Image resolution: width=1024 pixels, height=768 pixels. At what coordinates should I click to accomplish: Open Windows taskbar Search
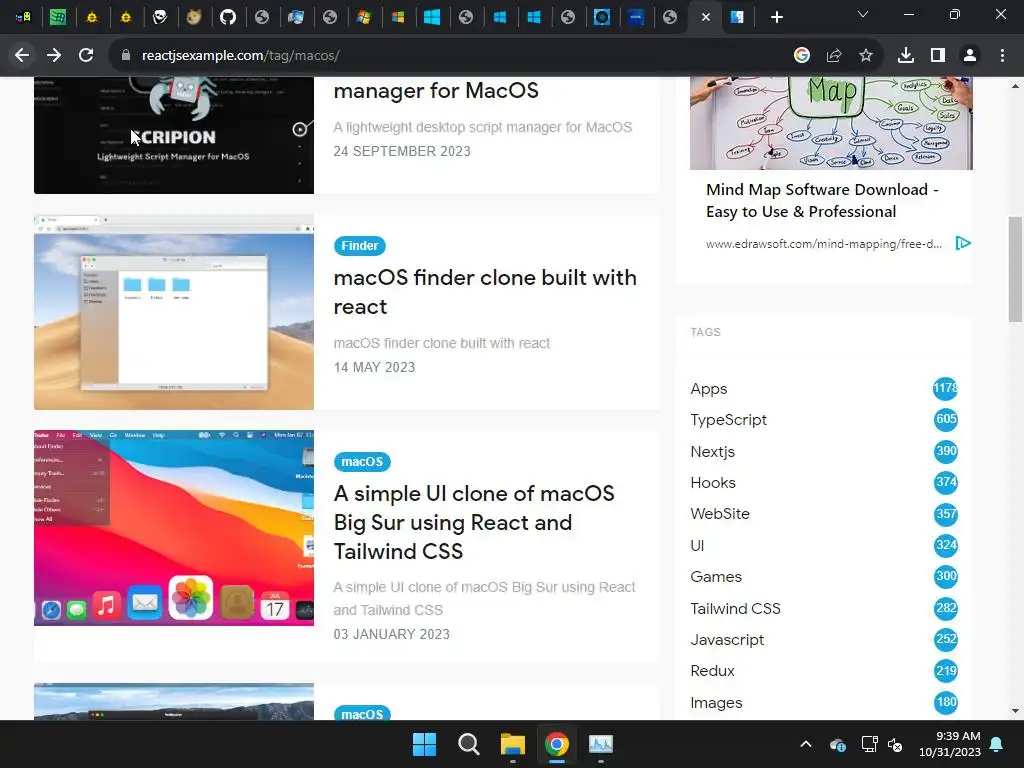pyautogui.click(x=468, y=744)
